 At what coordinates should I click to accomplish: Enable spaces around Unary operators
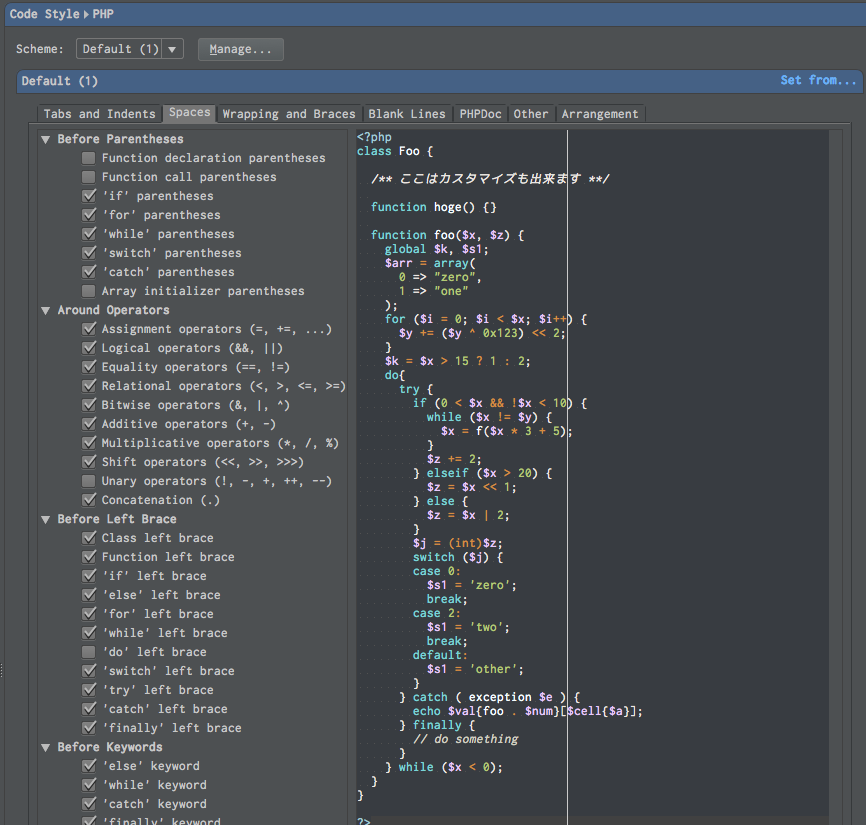click(x=88, y=481)
